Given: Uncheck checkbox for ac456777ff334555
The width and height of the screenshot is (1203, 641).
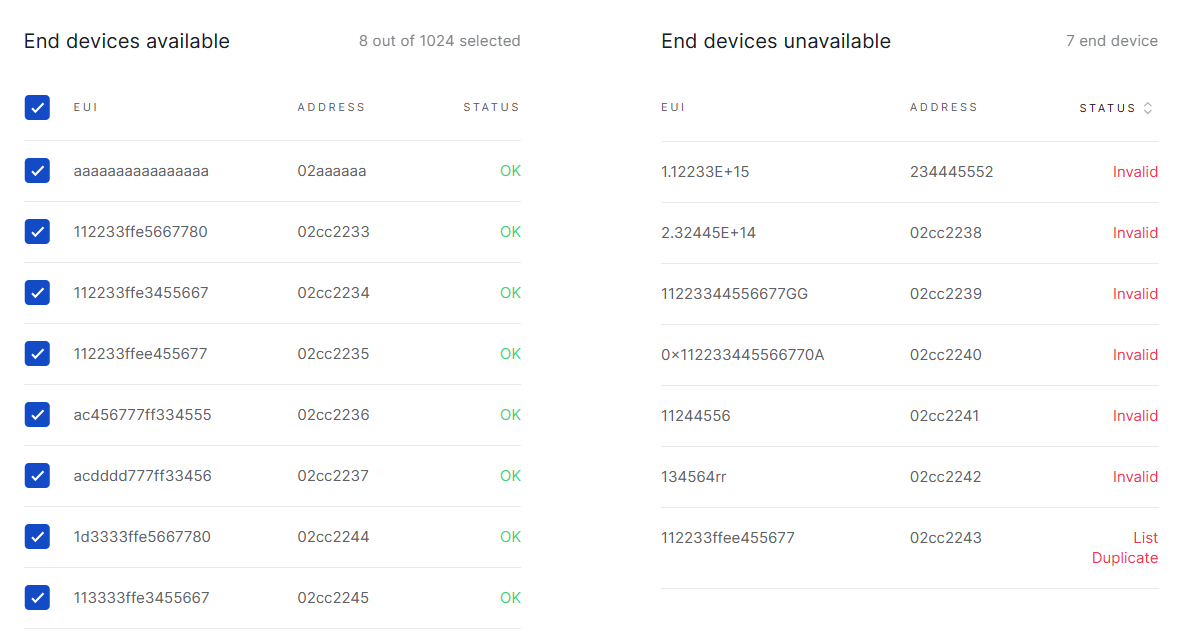Looking at the screenshot, I should (x=37, y=414).
